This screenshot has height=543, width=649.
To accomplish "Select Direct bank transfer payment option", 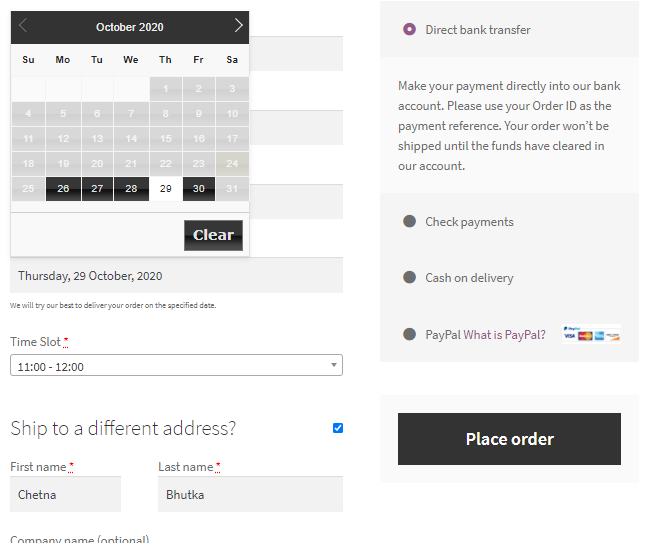I will pyautogui.click(x=409, y=30).
